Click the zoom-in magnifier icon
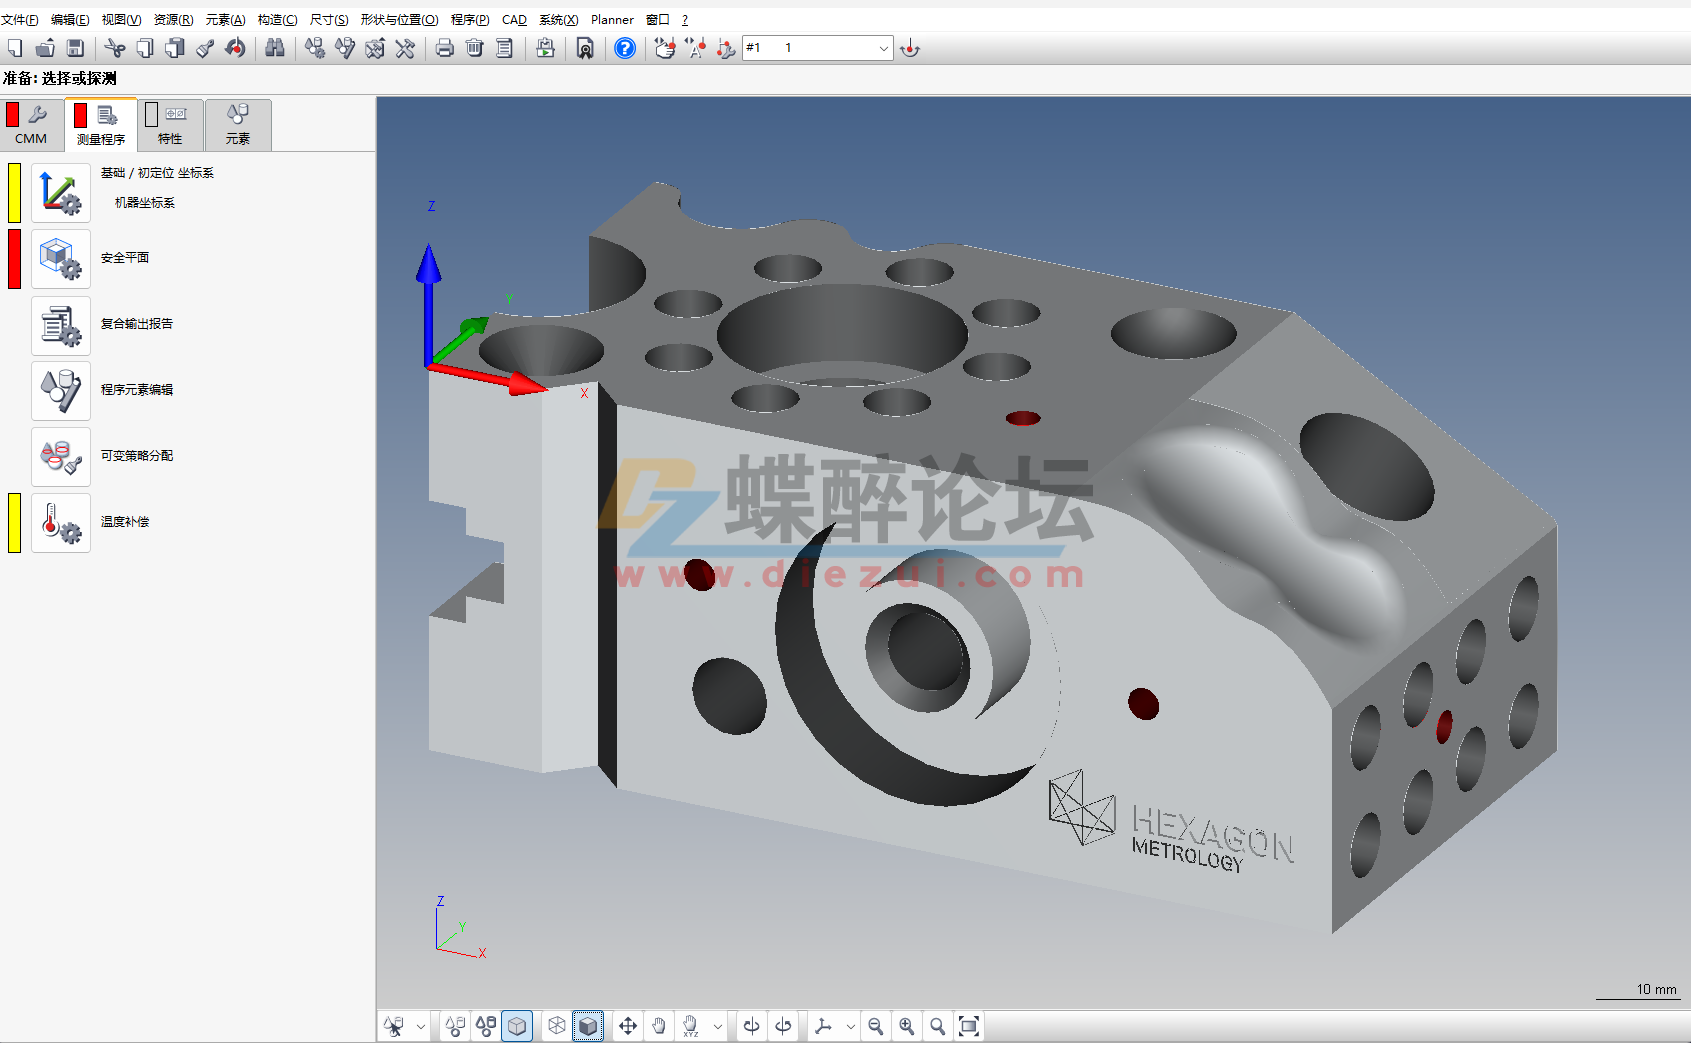1691x1043 pixels. 906,1026
